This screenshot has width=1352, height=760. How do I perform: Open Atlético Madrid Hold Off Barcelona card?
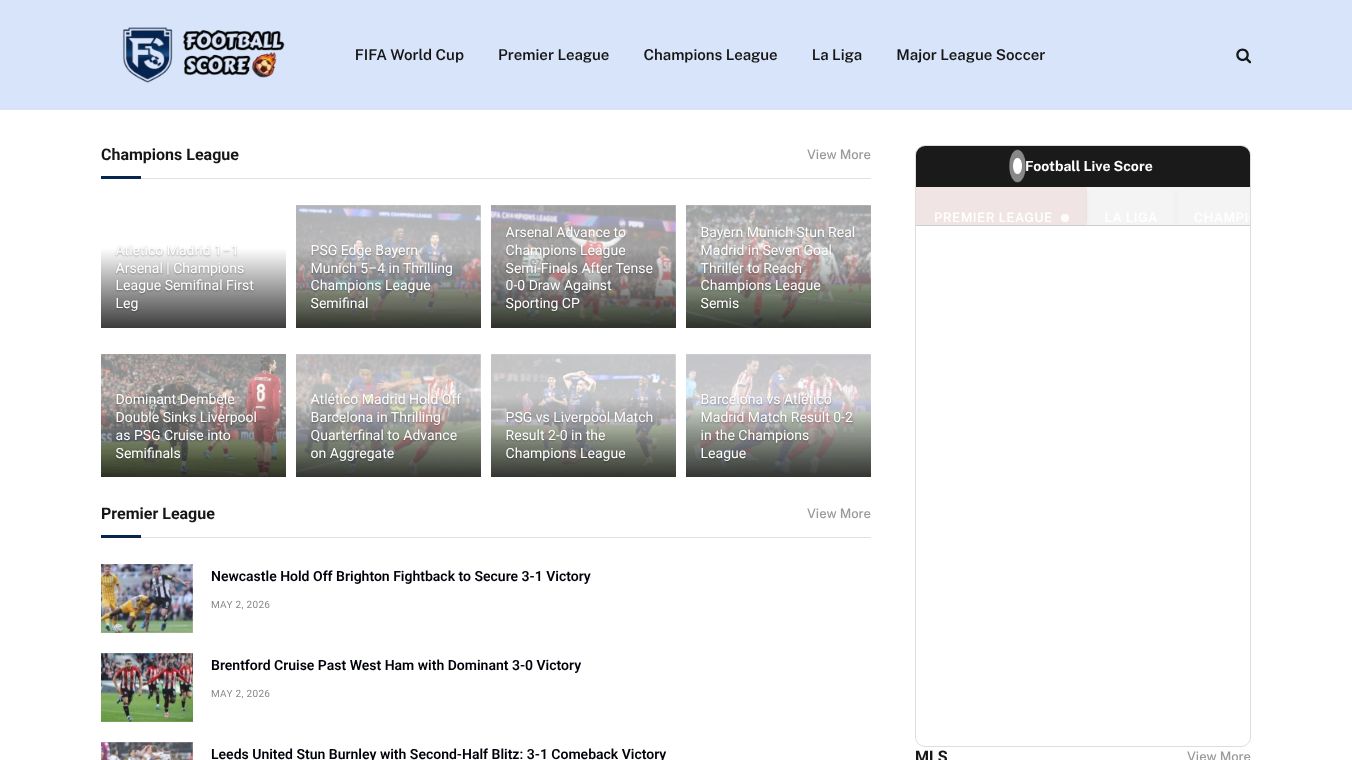388,415
